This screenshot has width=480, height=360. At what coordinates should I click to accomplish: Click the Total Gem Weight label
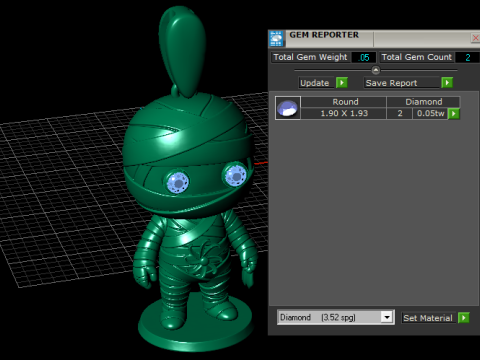point(310,57)
